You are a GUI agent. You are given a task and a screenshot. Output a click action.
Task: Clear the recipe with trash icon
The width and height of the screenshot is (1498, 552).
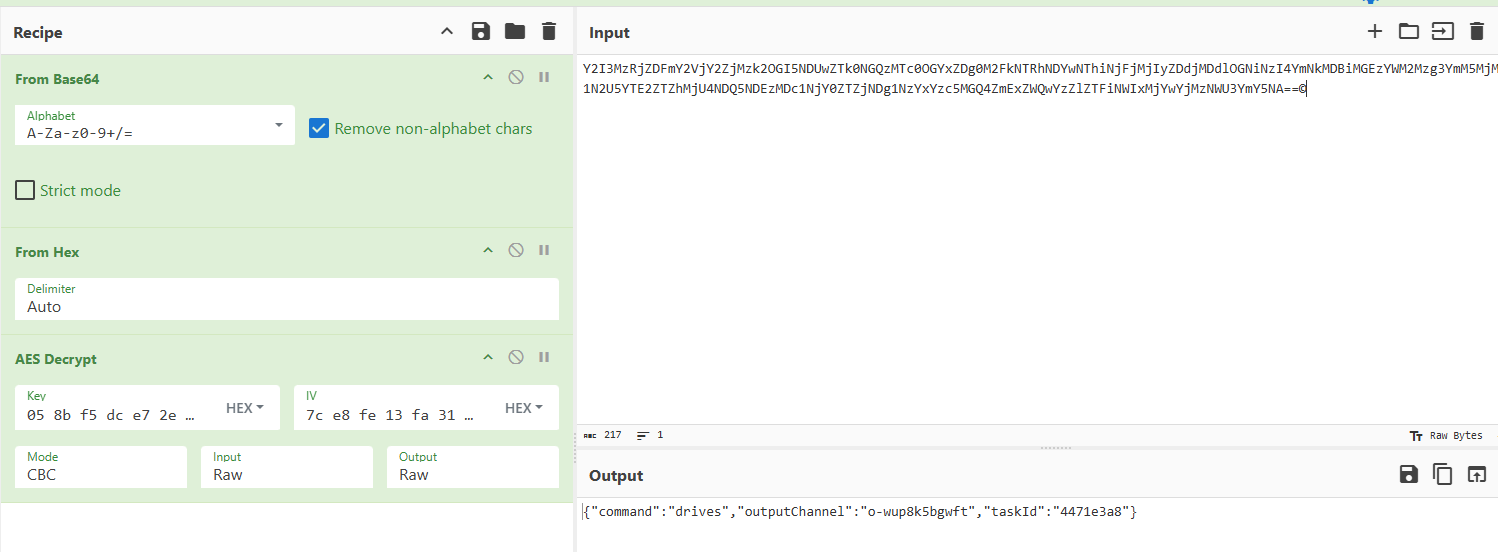[x=548, y=32]
